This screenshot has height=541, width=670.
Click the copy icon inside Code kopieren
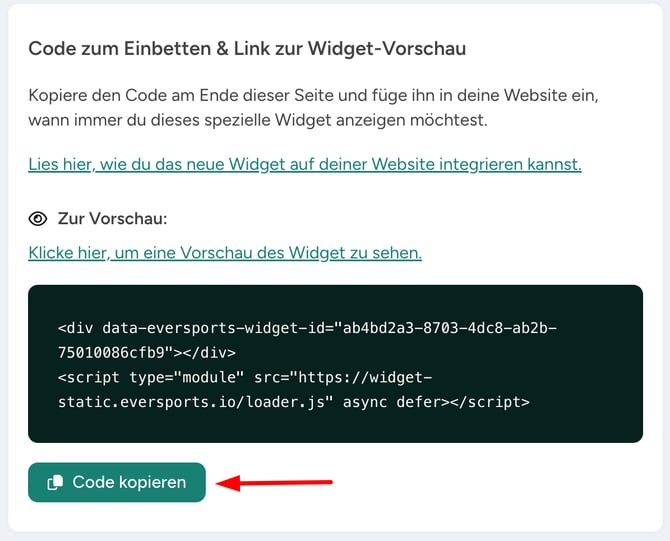click(54, 482)
